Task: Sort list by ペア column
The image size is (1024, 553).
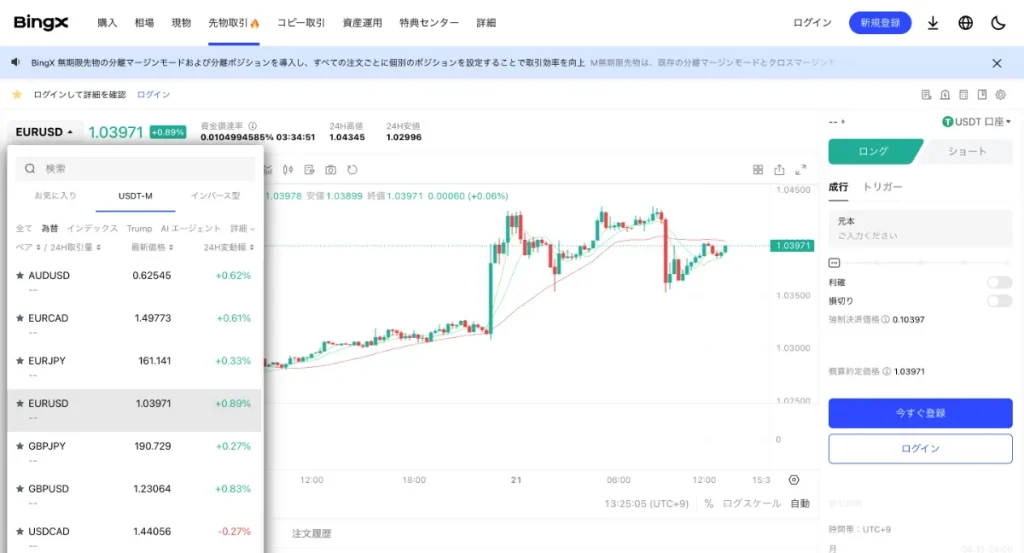Action: click(x=28, y=247)
